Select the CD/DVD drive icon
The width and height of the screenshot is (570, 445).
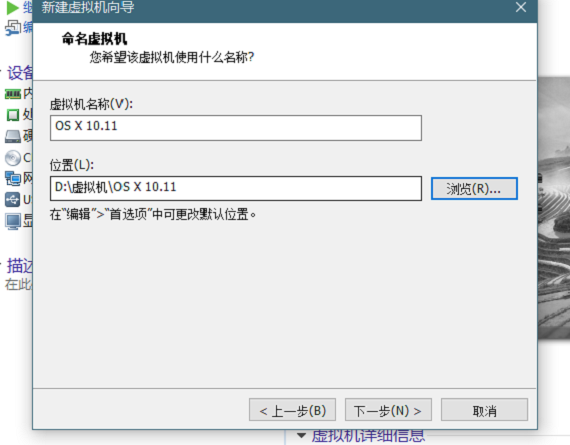pyautogui.click(x=13, y=158)
